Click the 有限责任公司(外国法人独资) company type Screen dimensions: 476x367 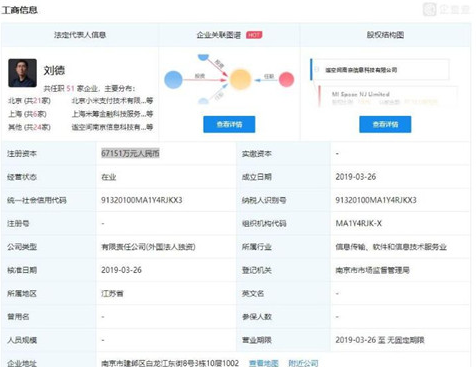(148, 247)
